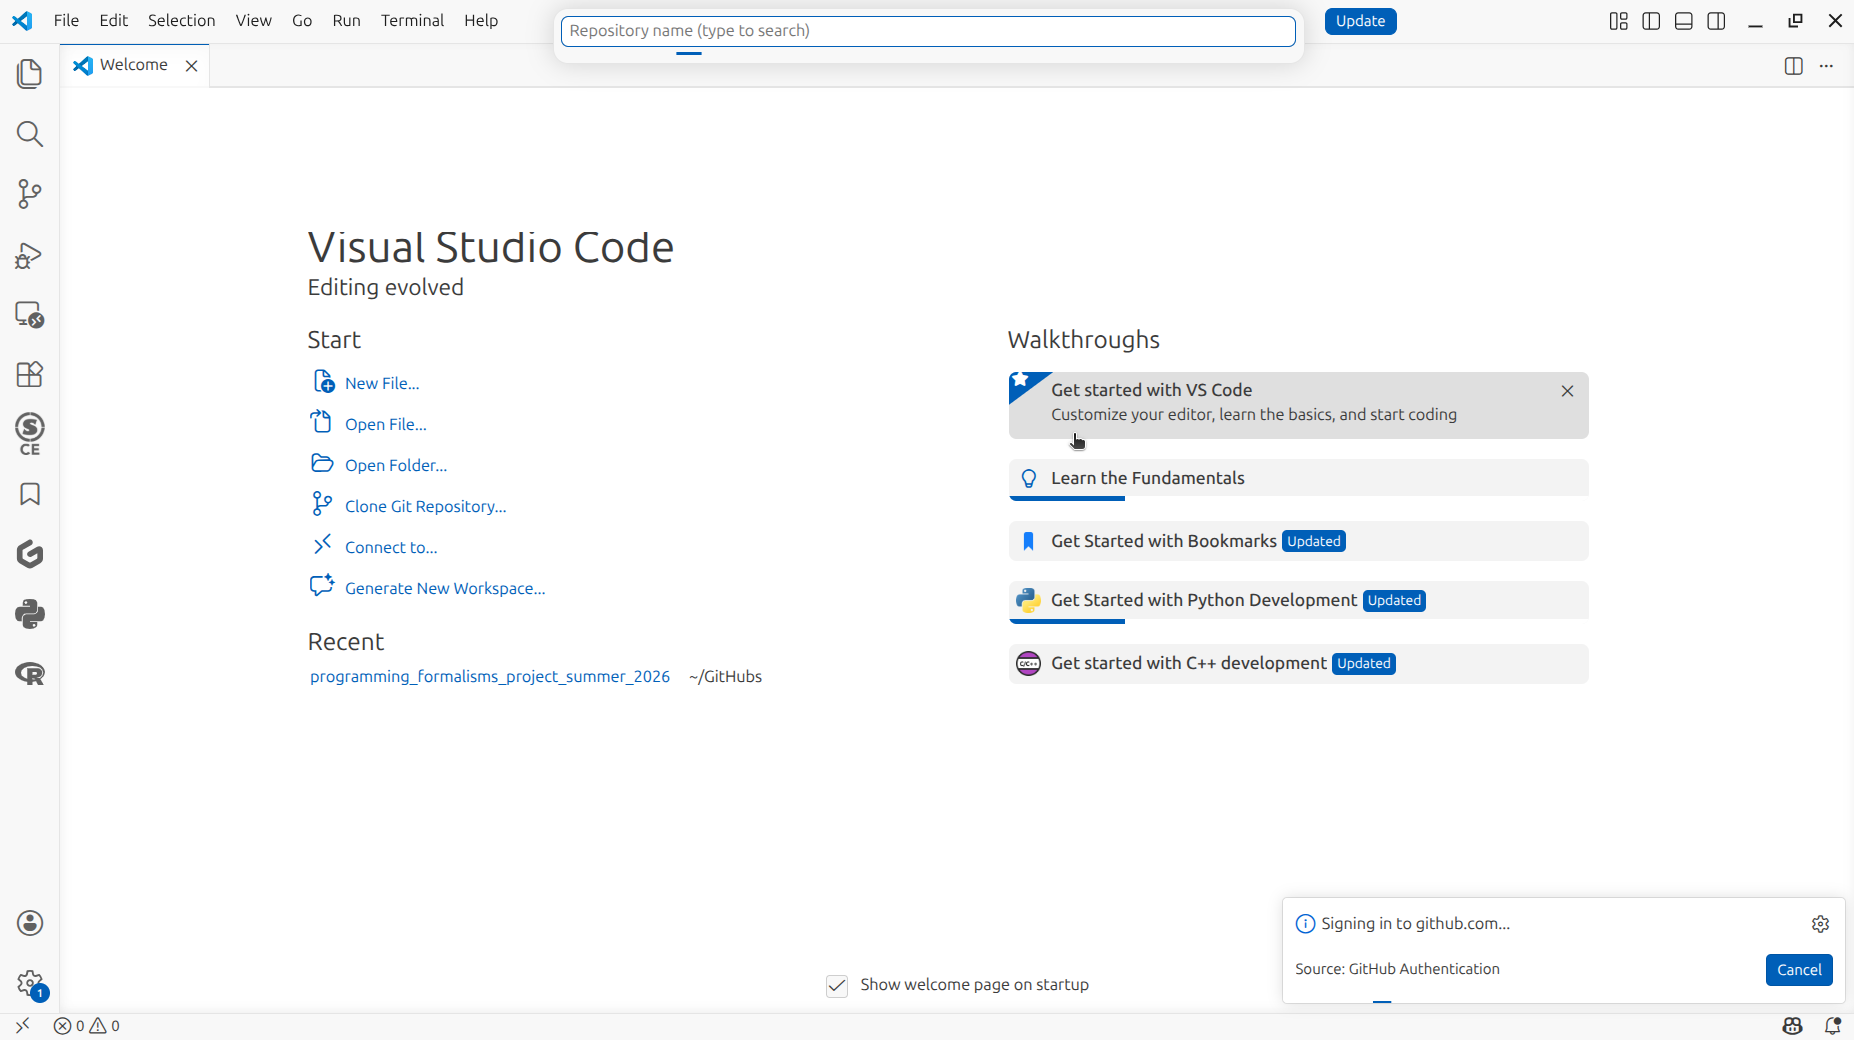Image resolution: width=1854 pixels, height=1040 pixels.
Task: Open the CE sidebar icon
Action: coord(30,434)
